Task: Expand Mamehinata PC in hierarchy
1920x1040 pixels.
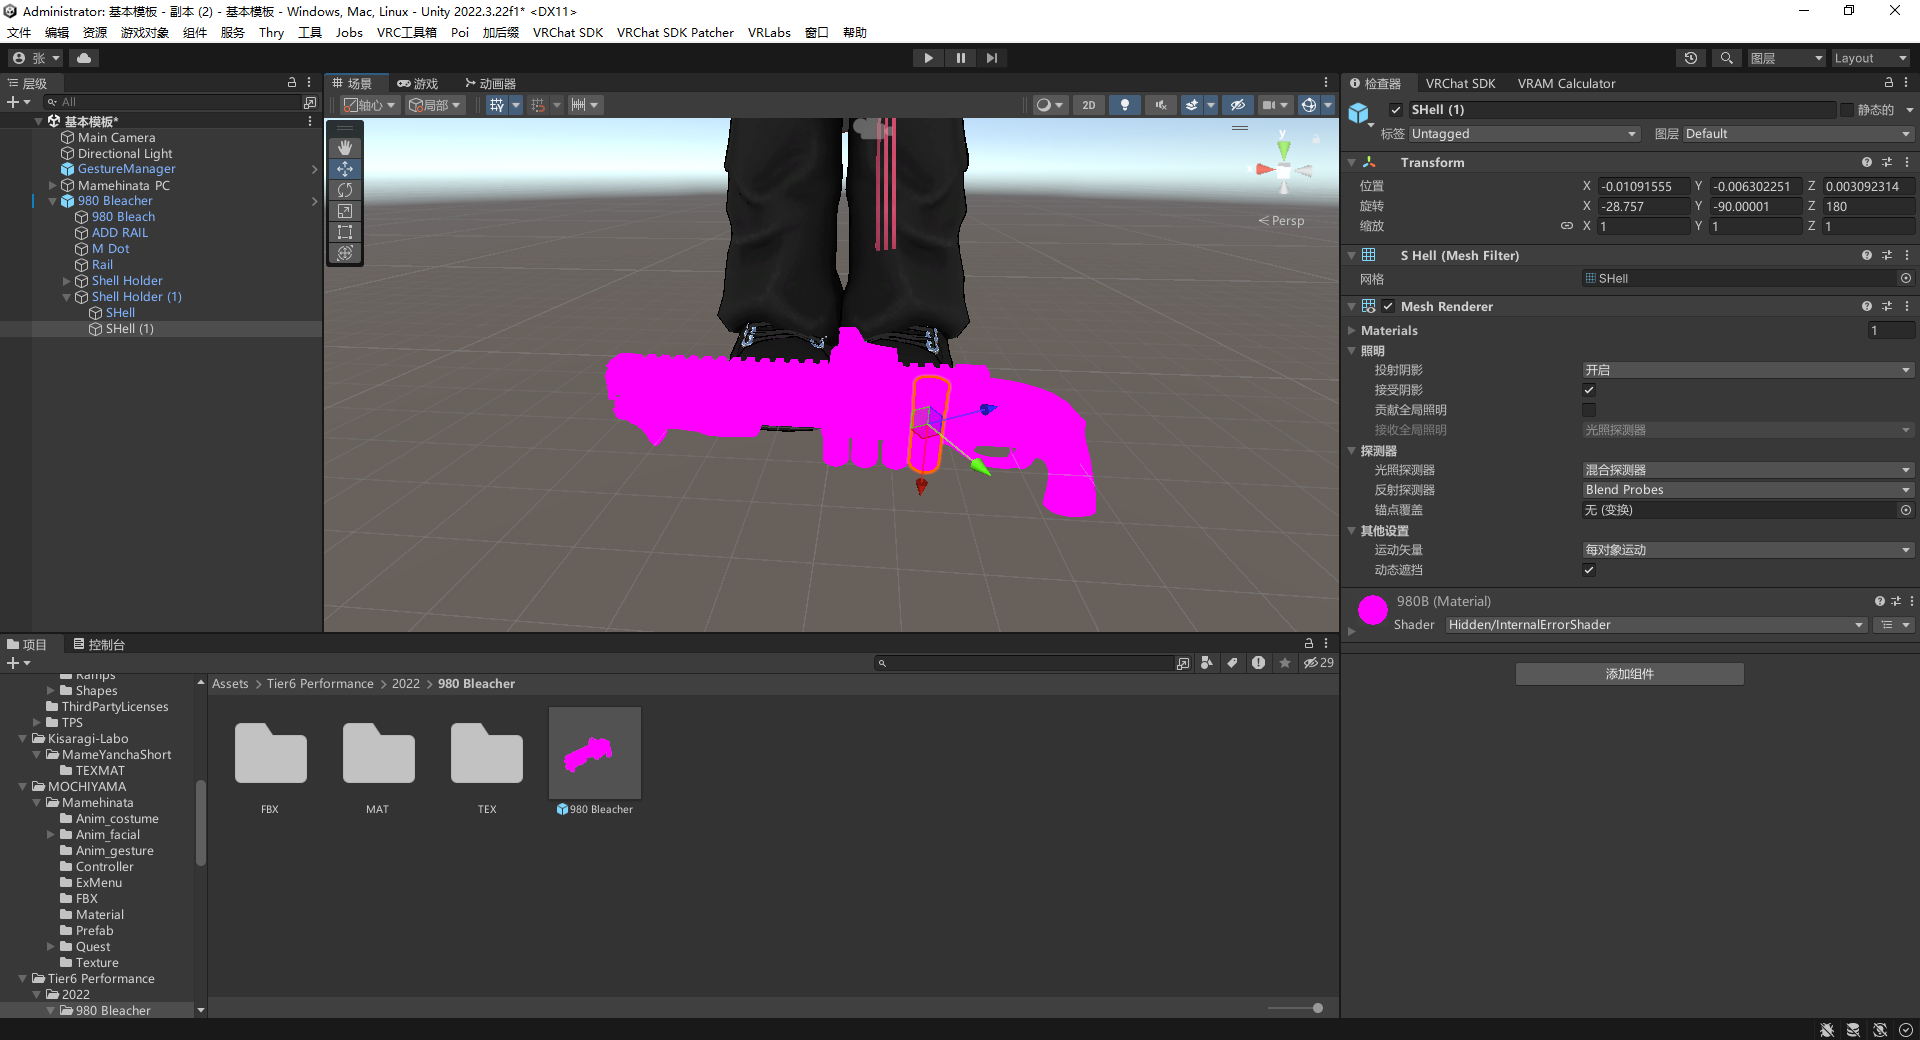Action: (x=53, y=186)
